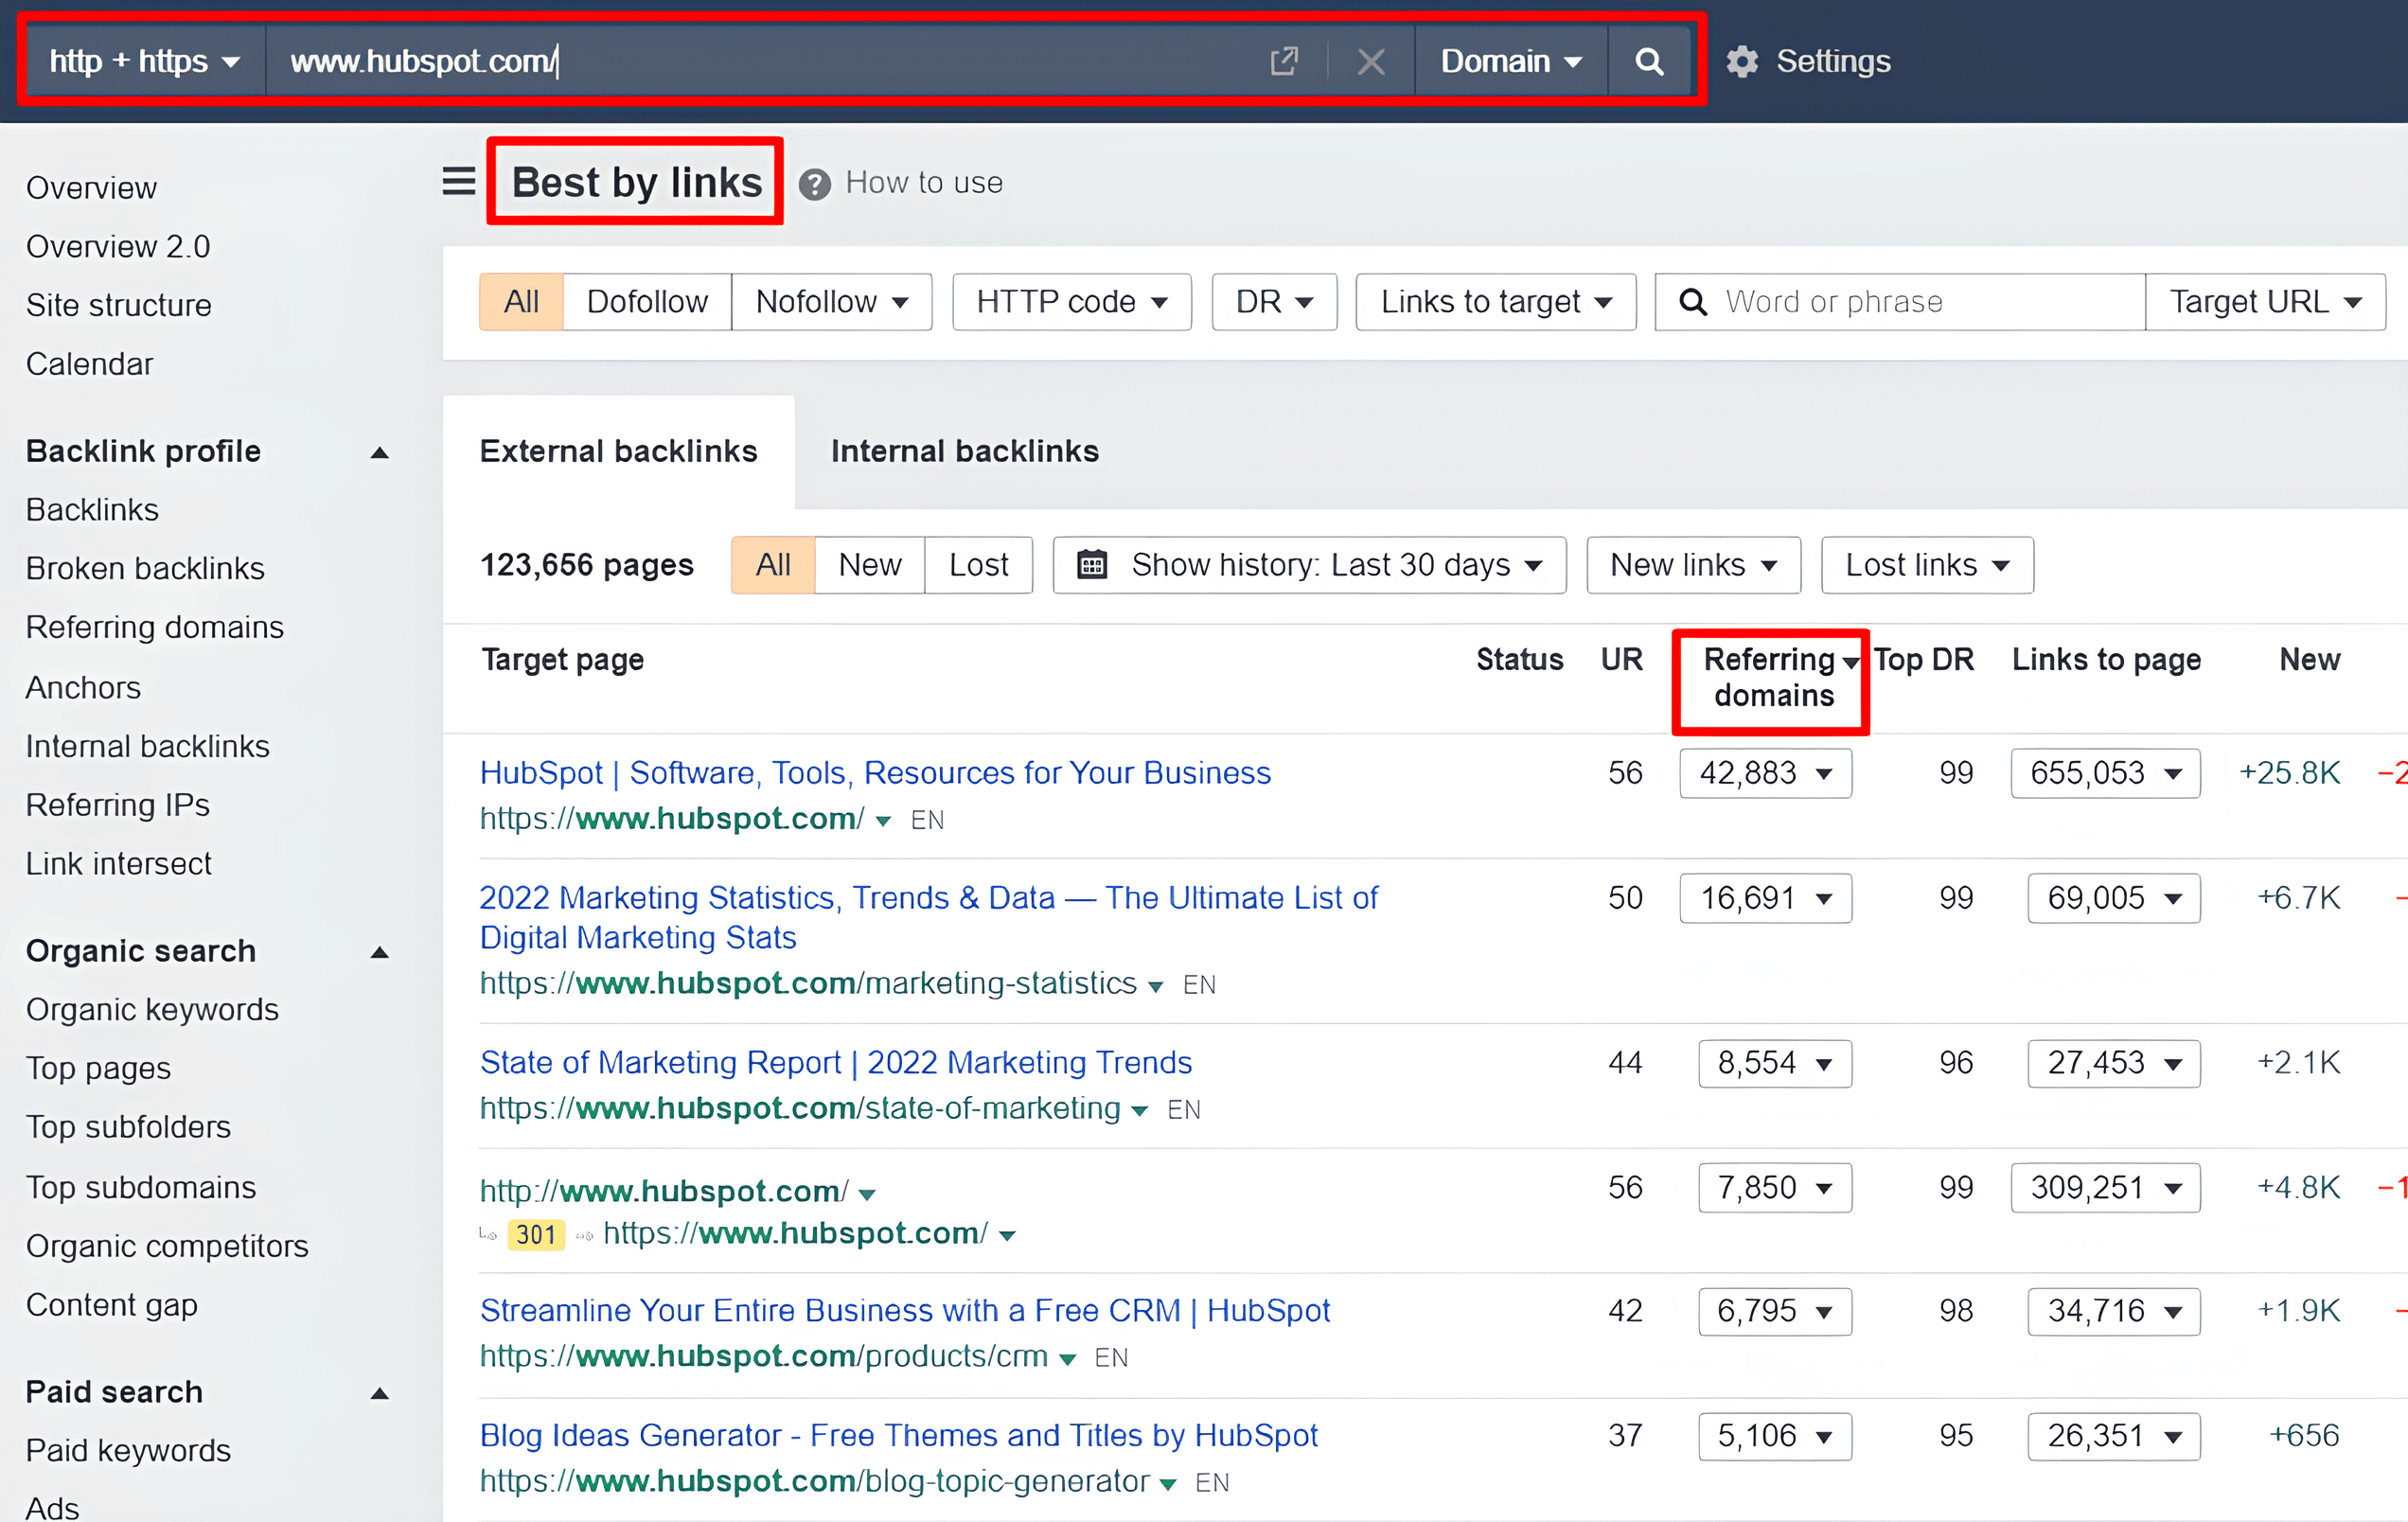Collapse the Paid search section

pos(379,1393)
